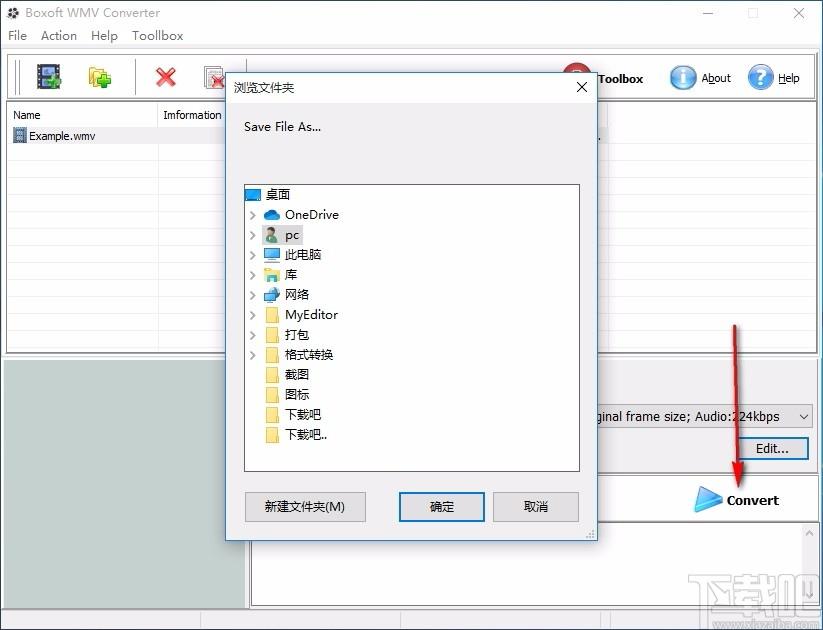Select the OneDrive cloud icon
The image size is (823, 630).
(271, 215)
